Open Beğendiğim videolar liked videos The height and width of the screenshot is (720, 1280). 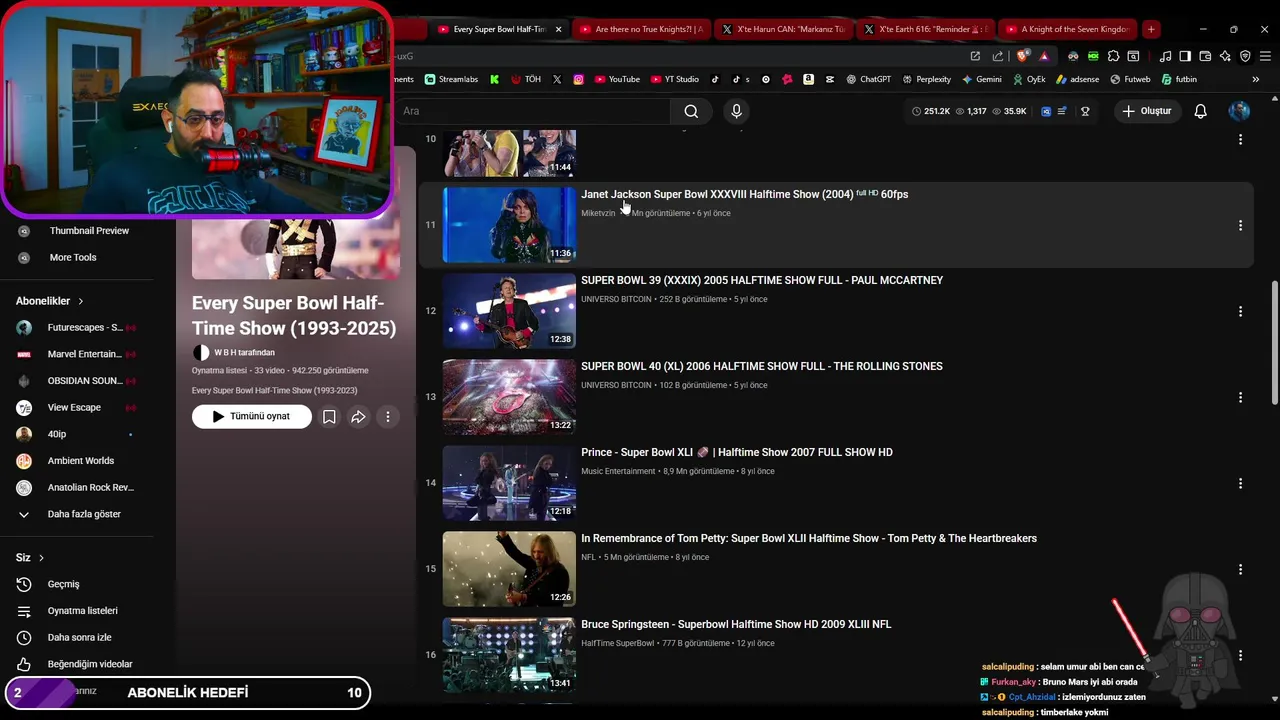coord(89,664)
